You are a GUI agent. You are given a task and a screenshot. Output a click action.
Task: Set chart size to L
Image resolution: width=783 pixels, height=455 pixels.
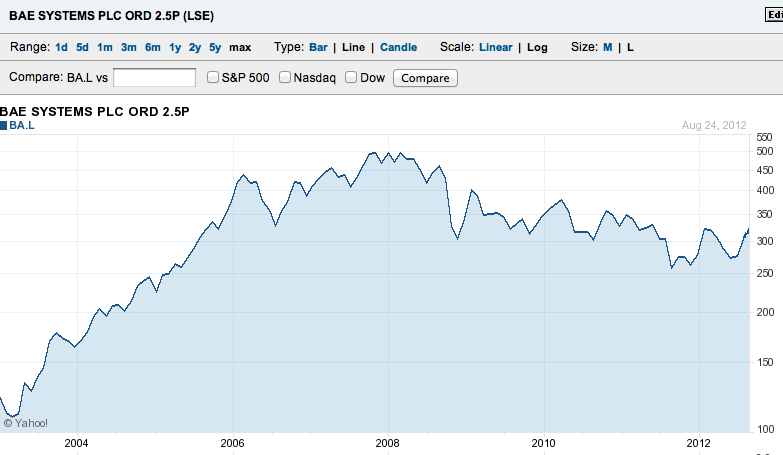tap(630, 47)
